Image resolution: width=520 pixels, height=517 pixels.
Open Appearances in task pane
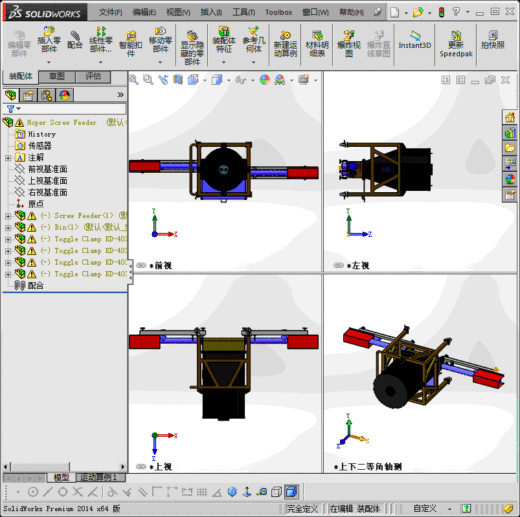510,179
